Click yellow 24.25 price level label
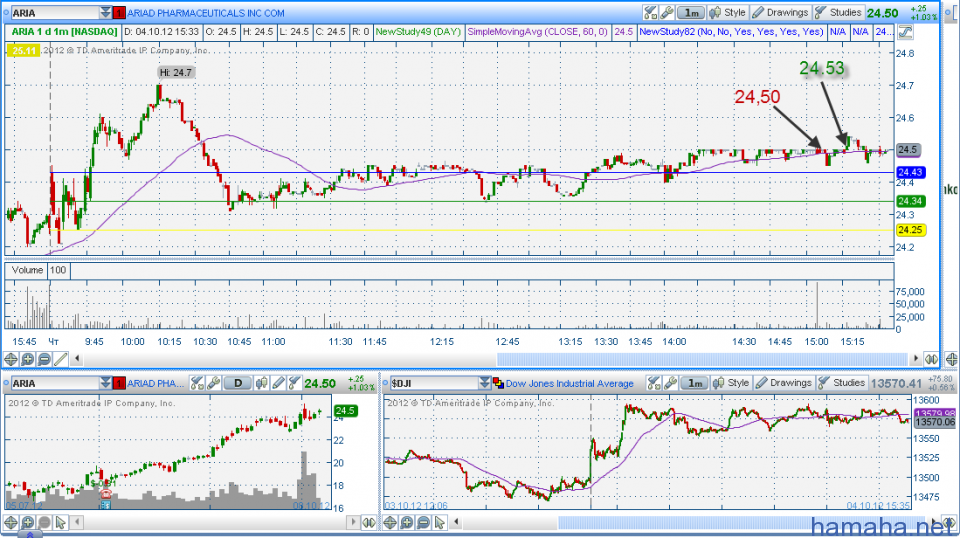Screen dimensions: 960x538 910,230
